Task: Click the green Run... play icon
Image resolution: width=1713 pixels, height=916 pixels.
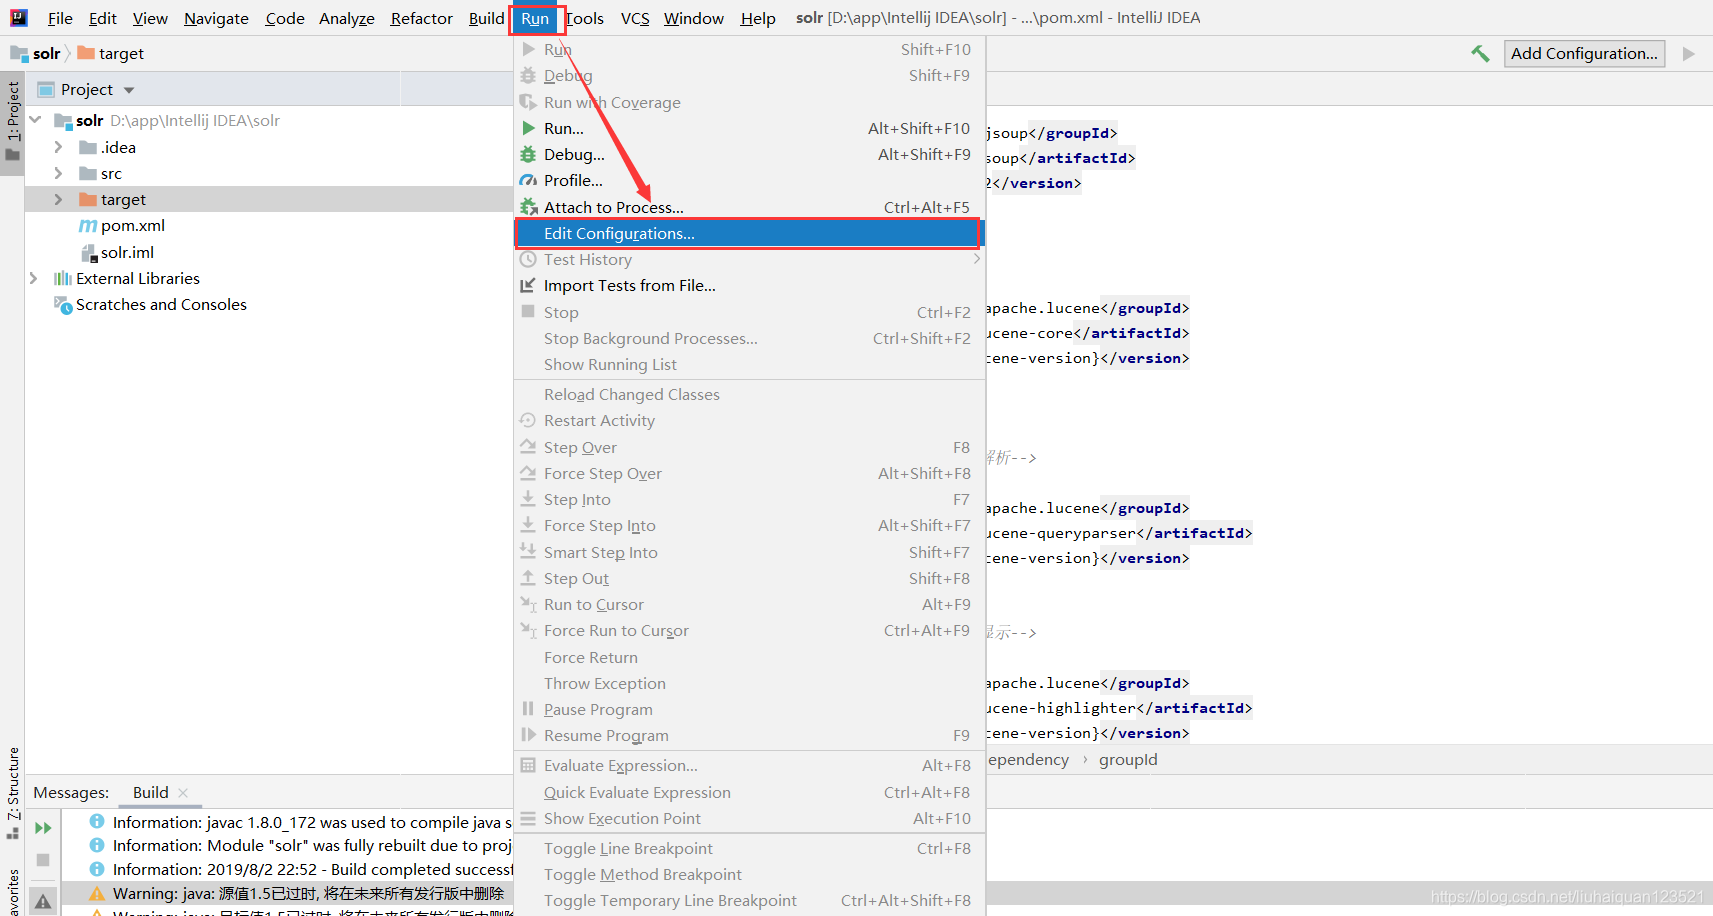Action: pyautogui.click(x=528, y=128)
